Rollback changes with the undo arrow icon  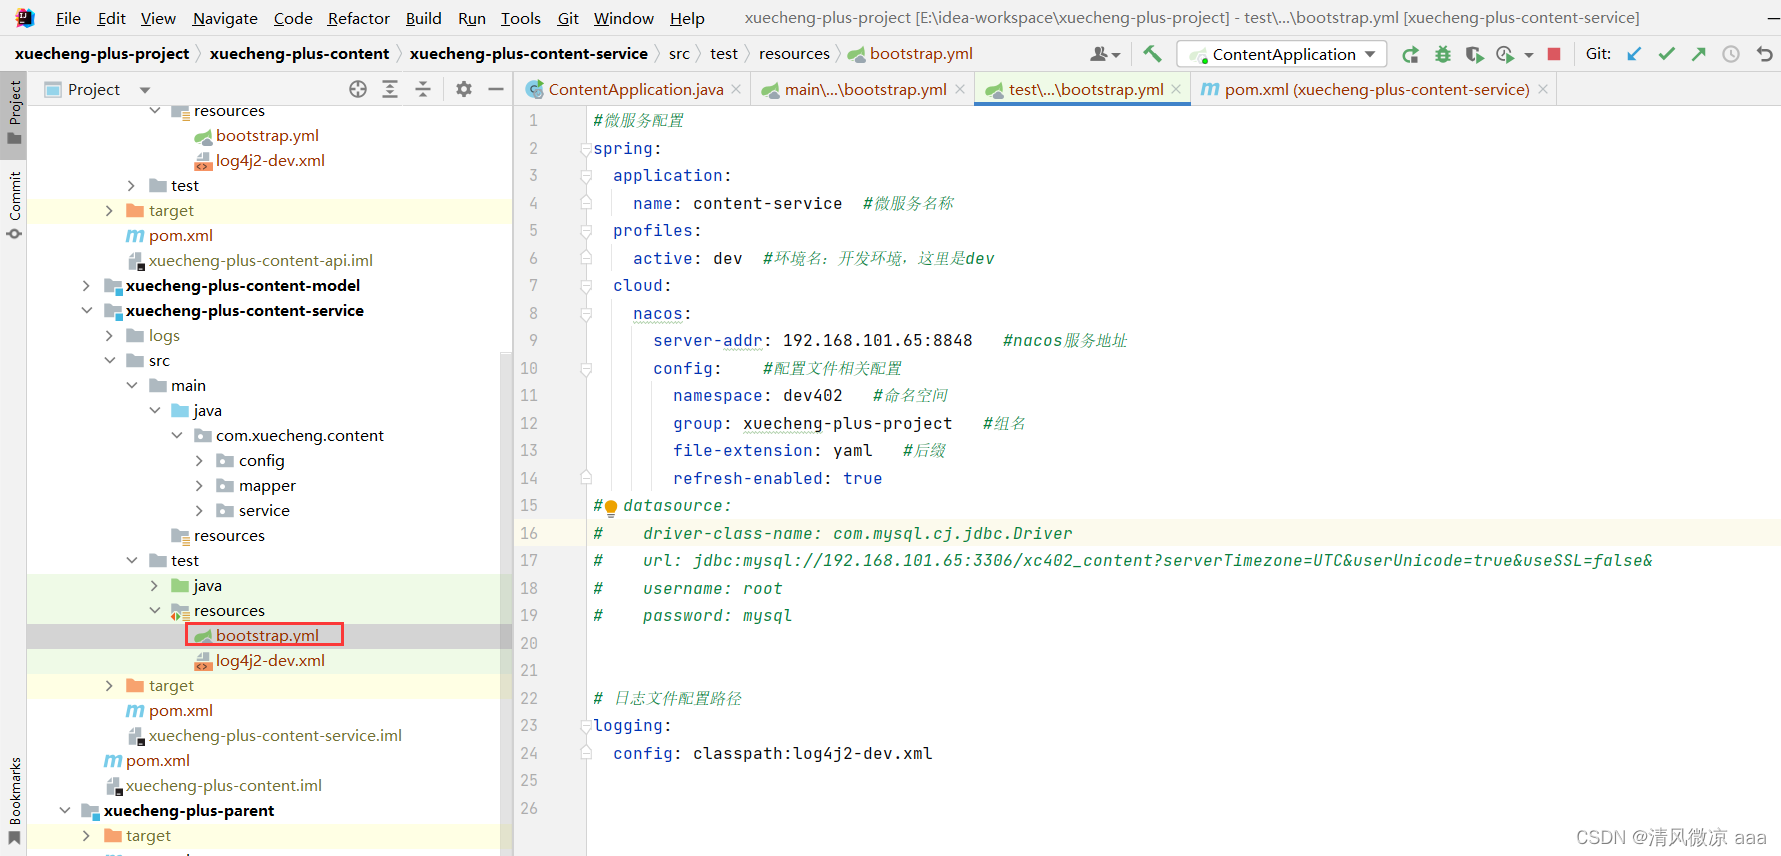[1764, 54]
